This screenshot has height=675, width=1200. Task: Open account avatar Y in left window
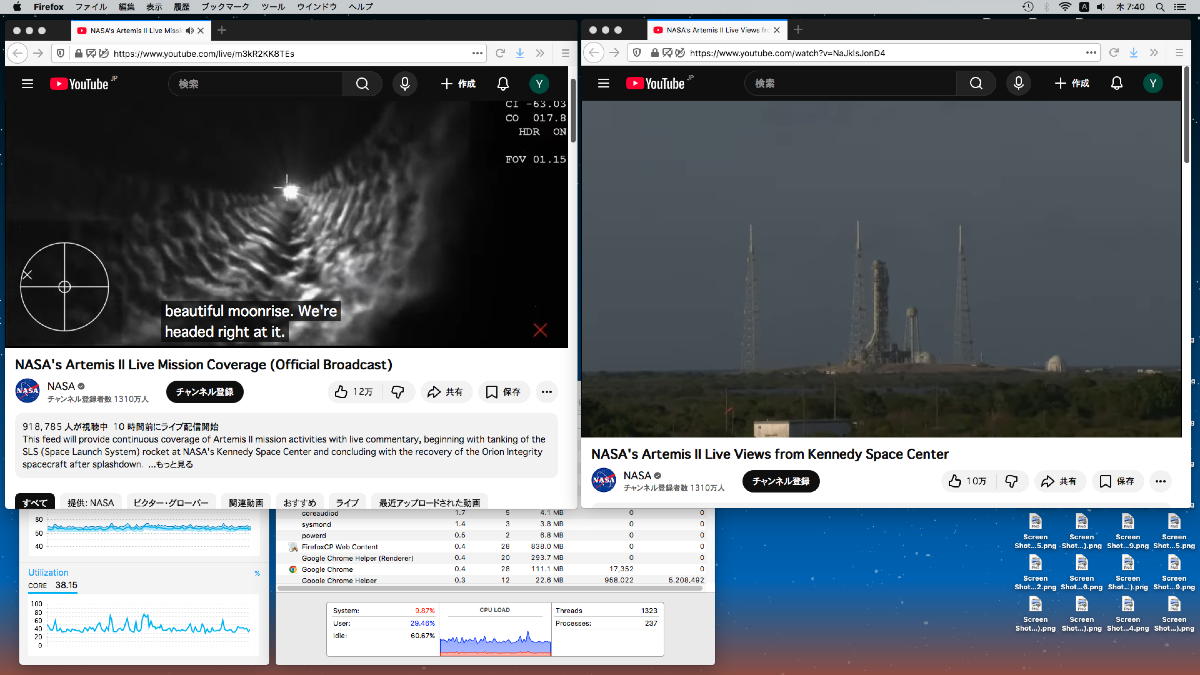pos(539,84)
